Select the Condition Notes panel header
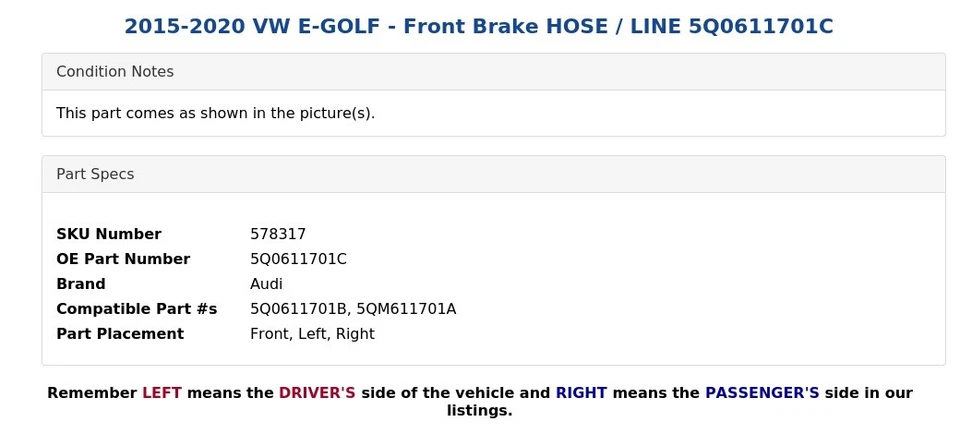Image resolution: width=960 pixels, height=434 pixels. (x=493, y=72)
